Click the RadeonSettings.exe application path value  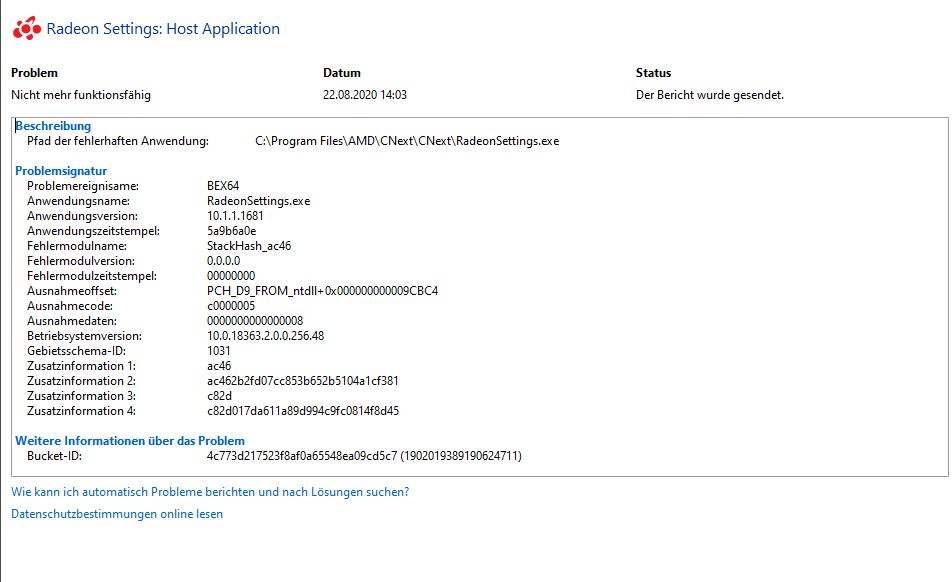tap(407, 141)
